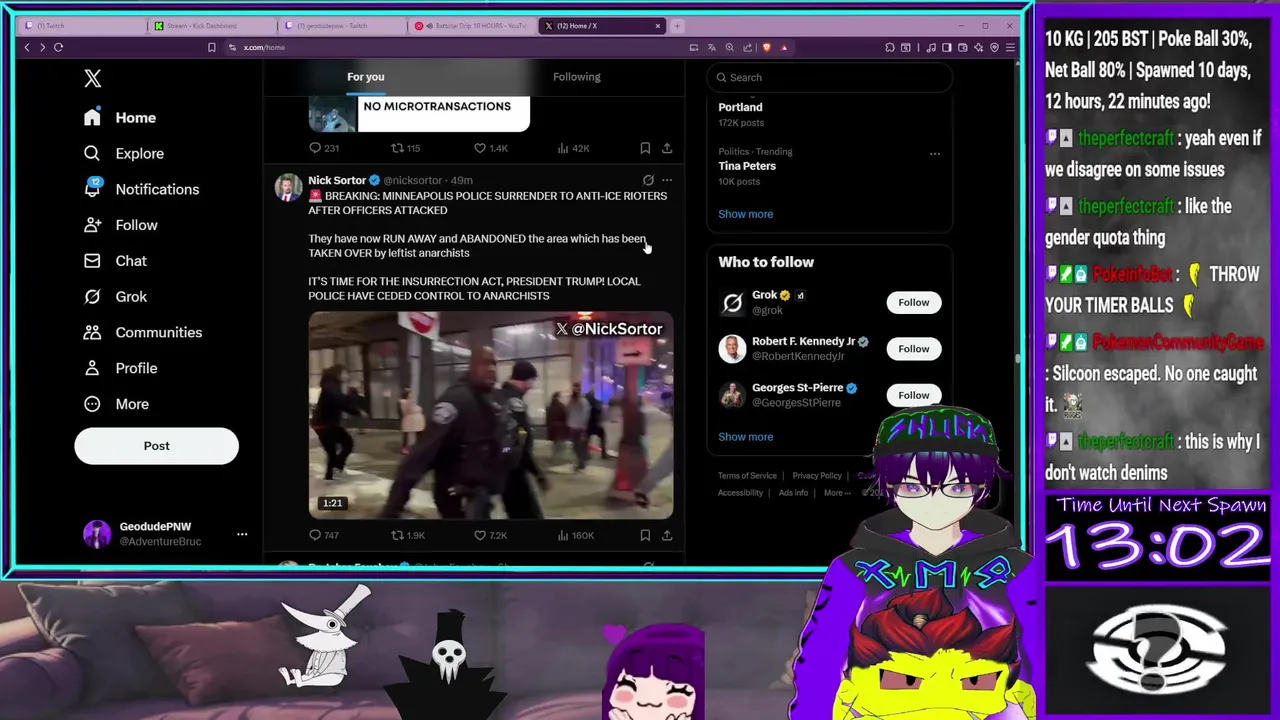Viewport: 1280px width, 720px height.
Task: Click the white Post button
Action: click(x=156, y=446)
